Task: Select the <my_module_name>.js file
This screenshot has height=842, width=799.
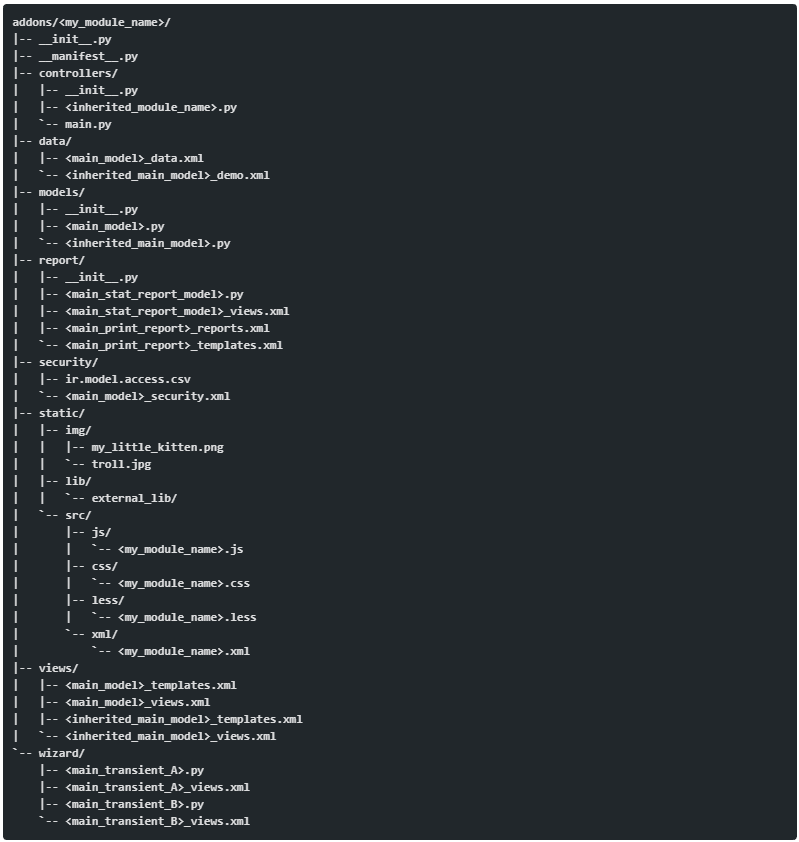Action: tap(180, 548)
